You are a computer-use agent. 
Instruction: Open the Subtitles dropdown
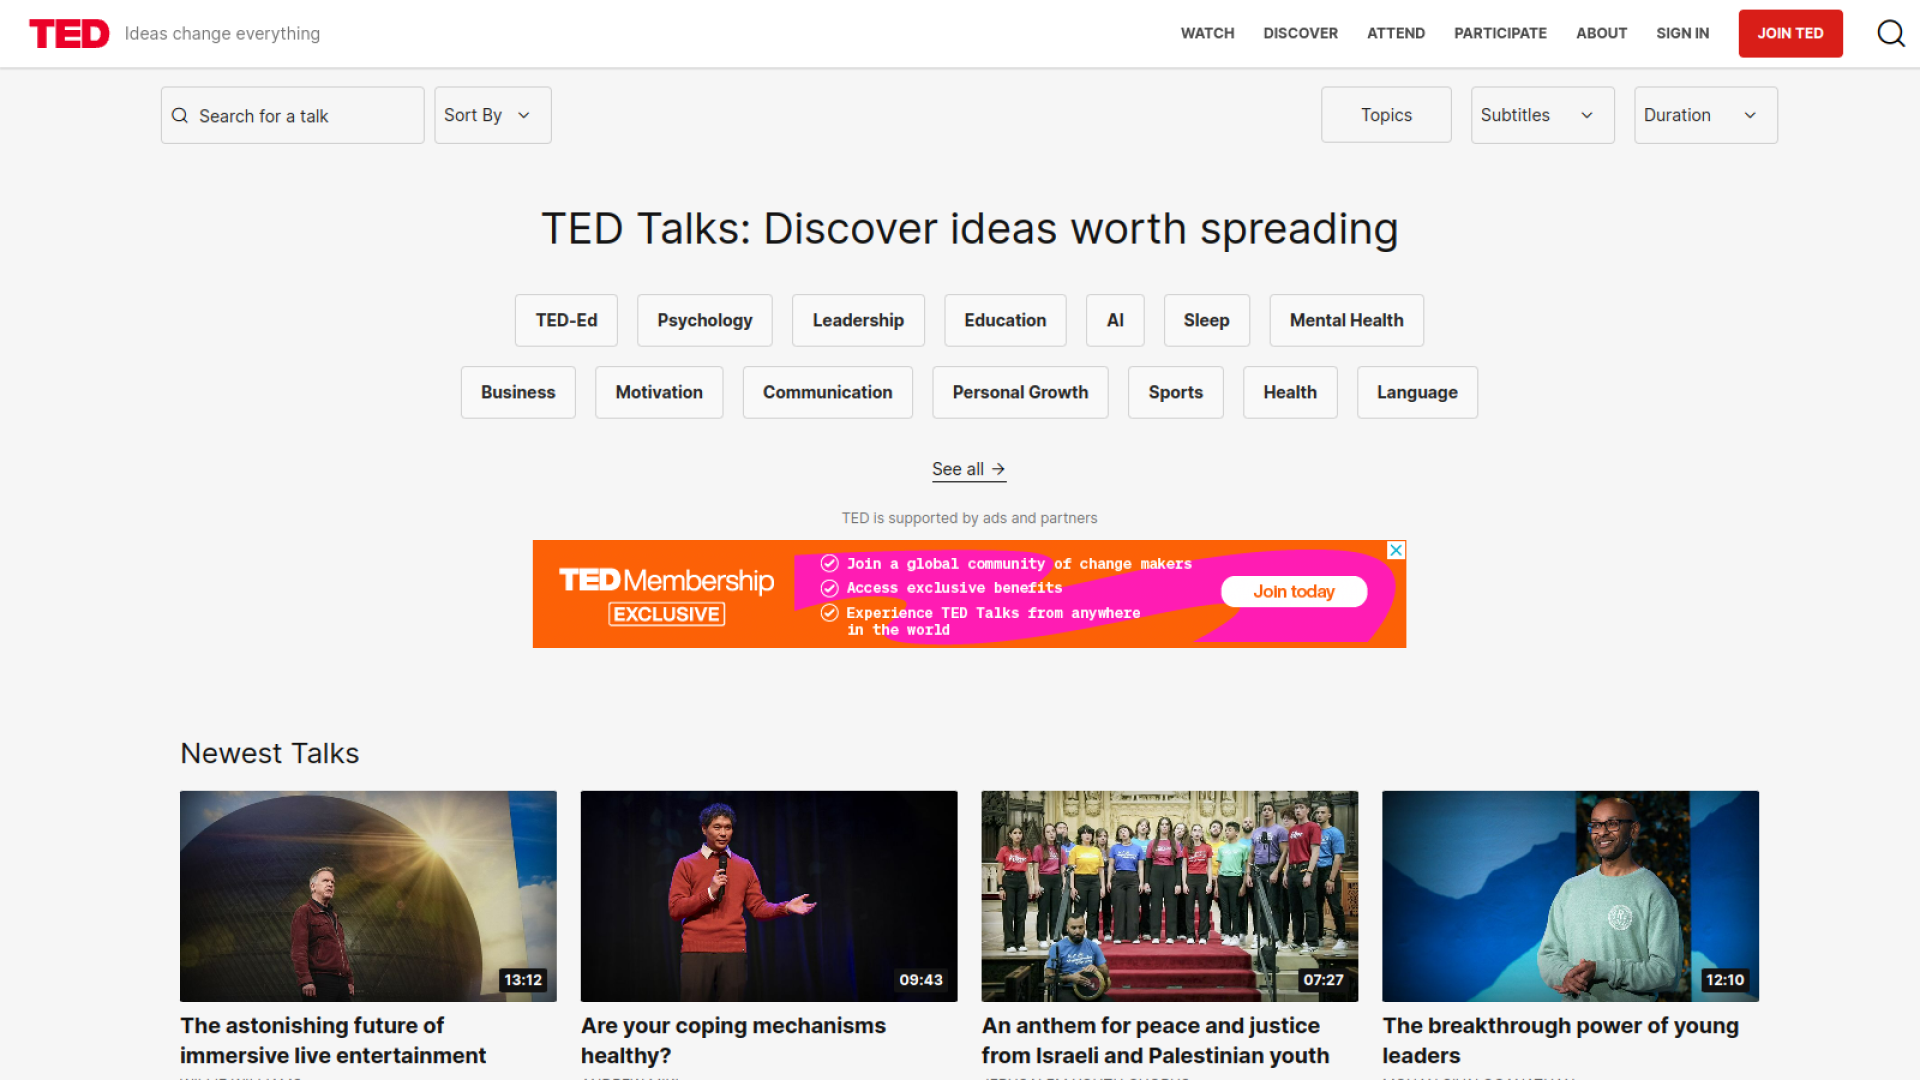coord(1541,114)
